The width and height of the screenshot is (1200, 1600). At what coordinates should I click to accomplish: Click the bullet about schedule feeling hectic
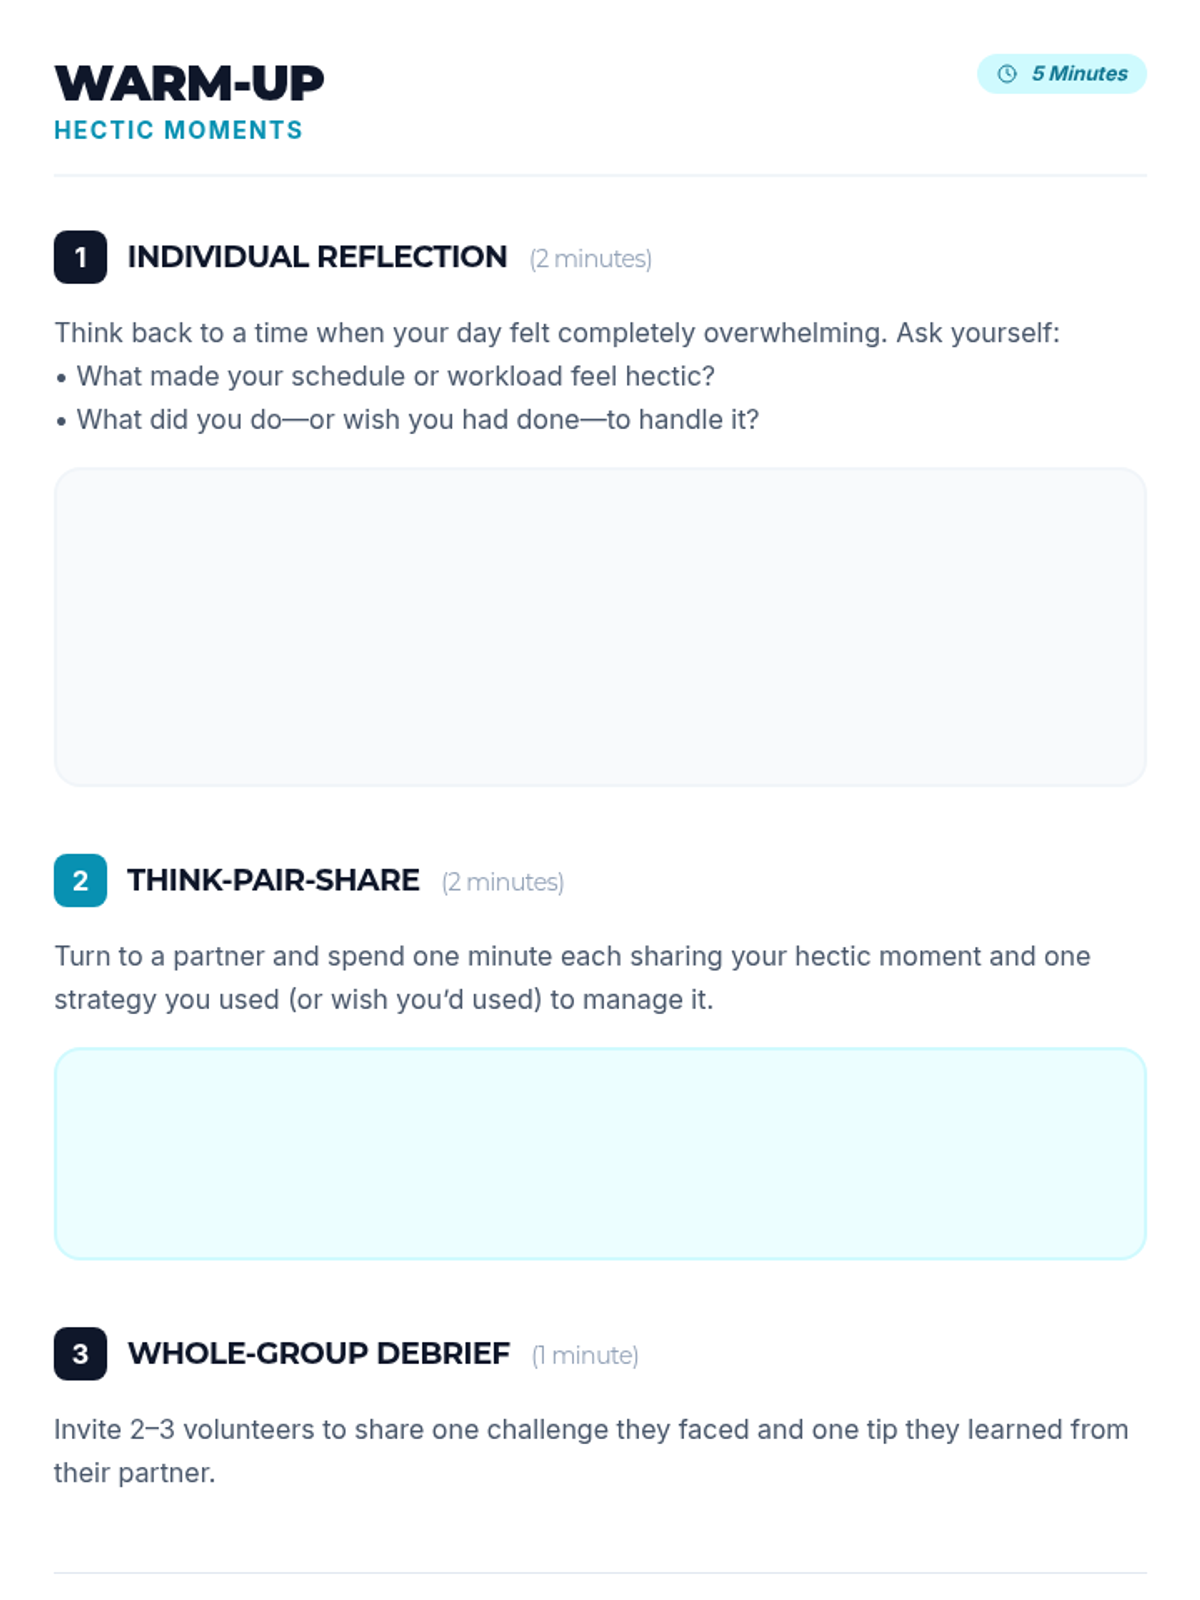(x=385, y=376)
